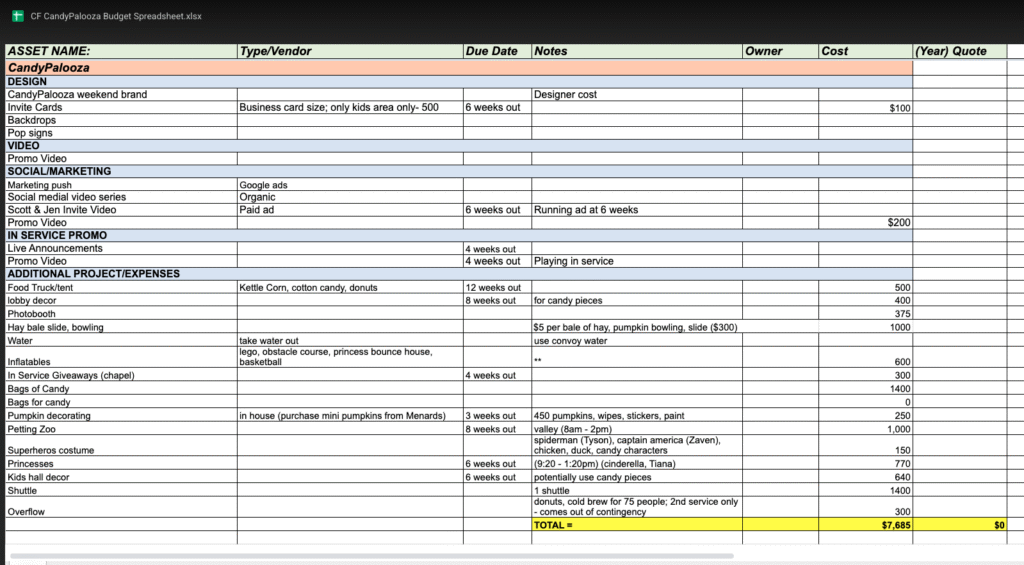
Task: Select the $7,685 total cost cell
Action: [865, 525]
